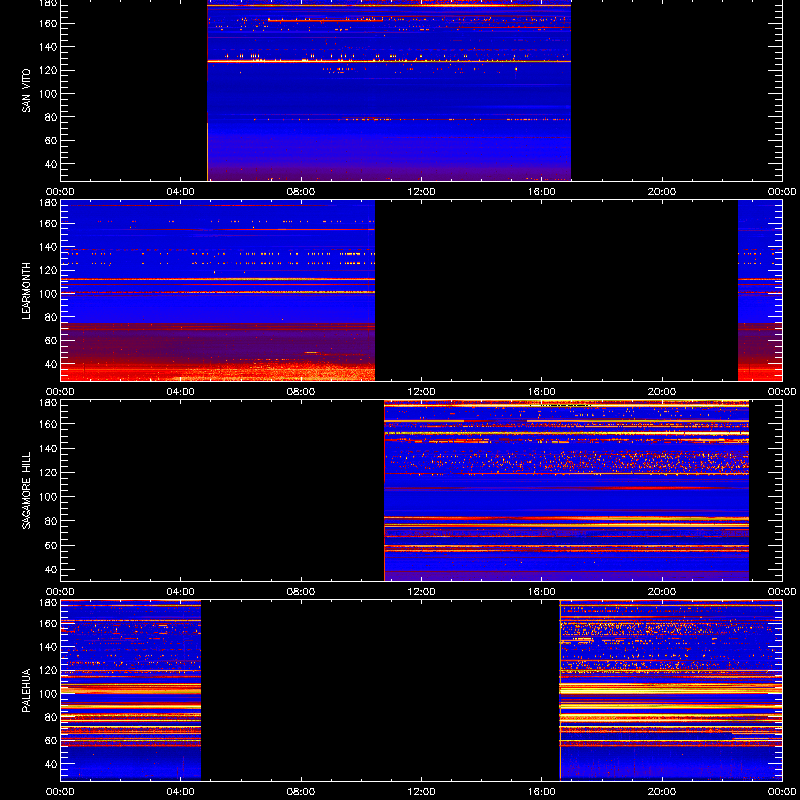Viewport: 800px width, 800px height.
Task: Click the 100 frequency label on San Vito axis
Action: coord(49,93)
